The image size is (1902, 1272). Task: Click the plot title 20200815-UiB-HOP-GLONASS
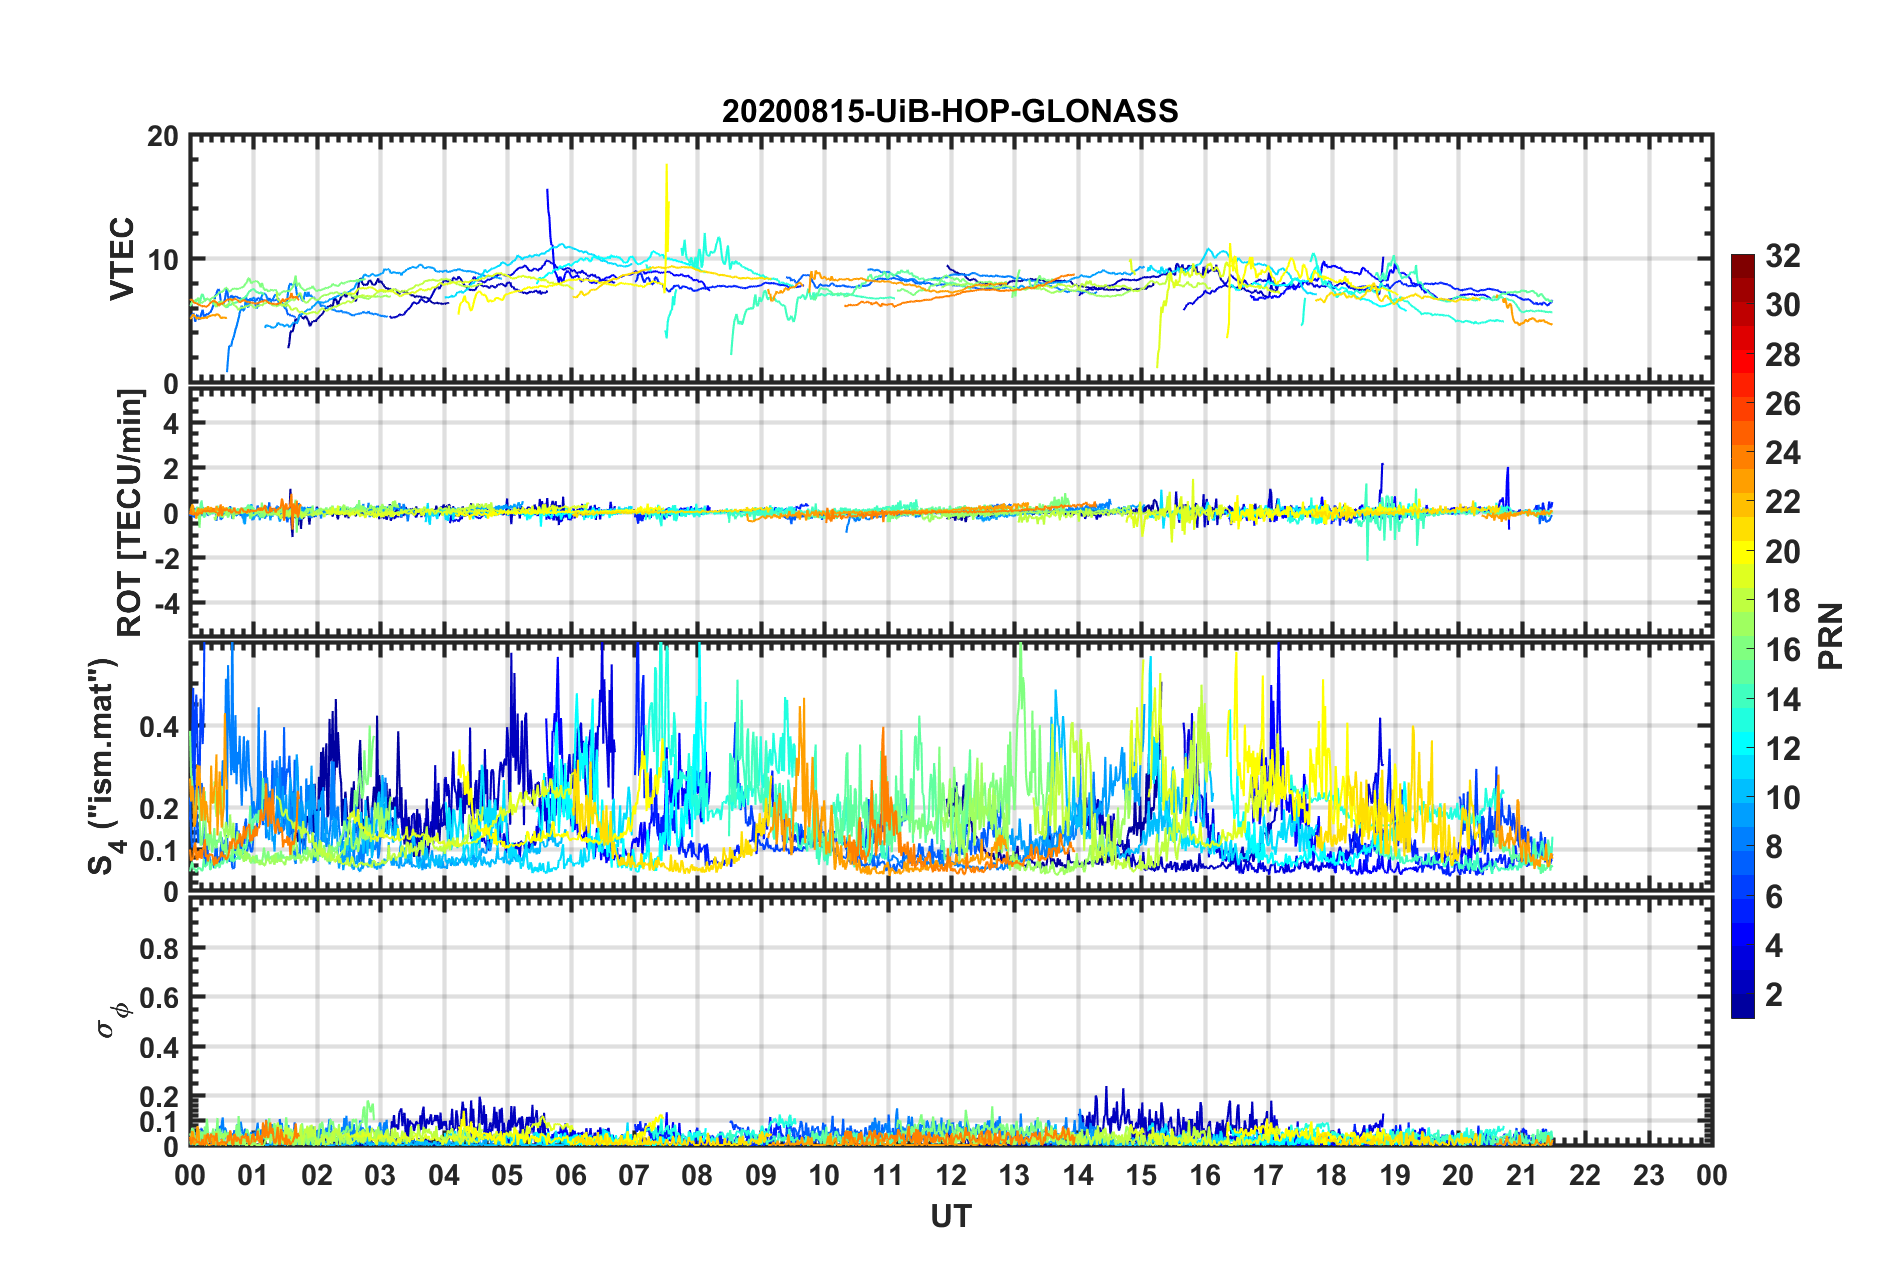(950, 111)
